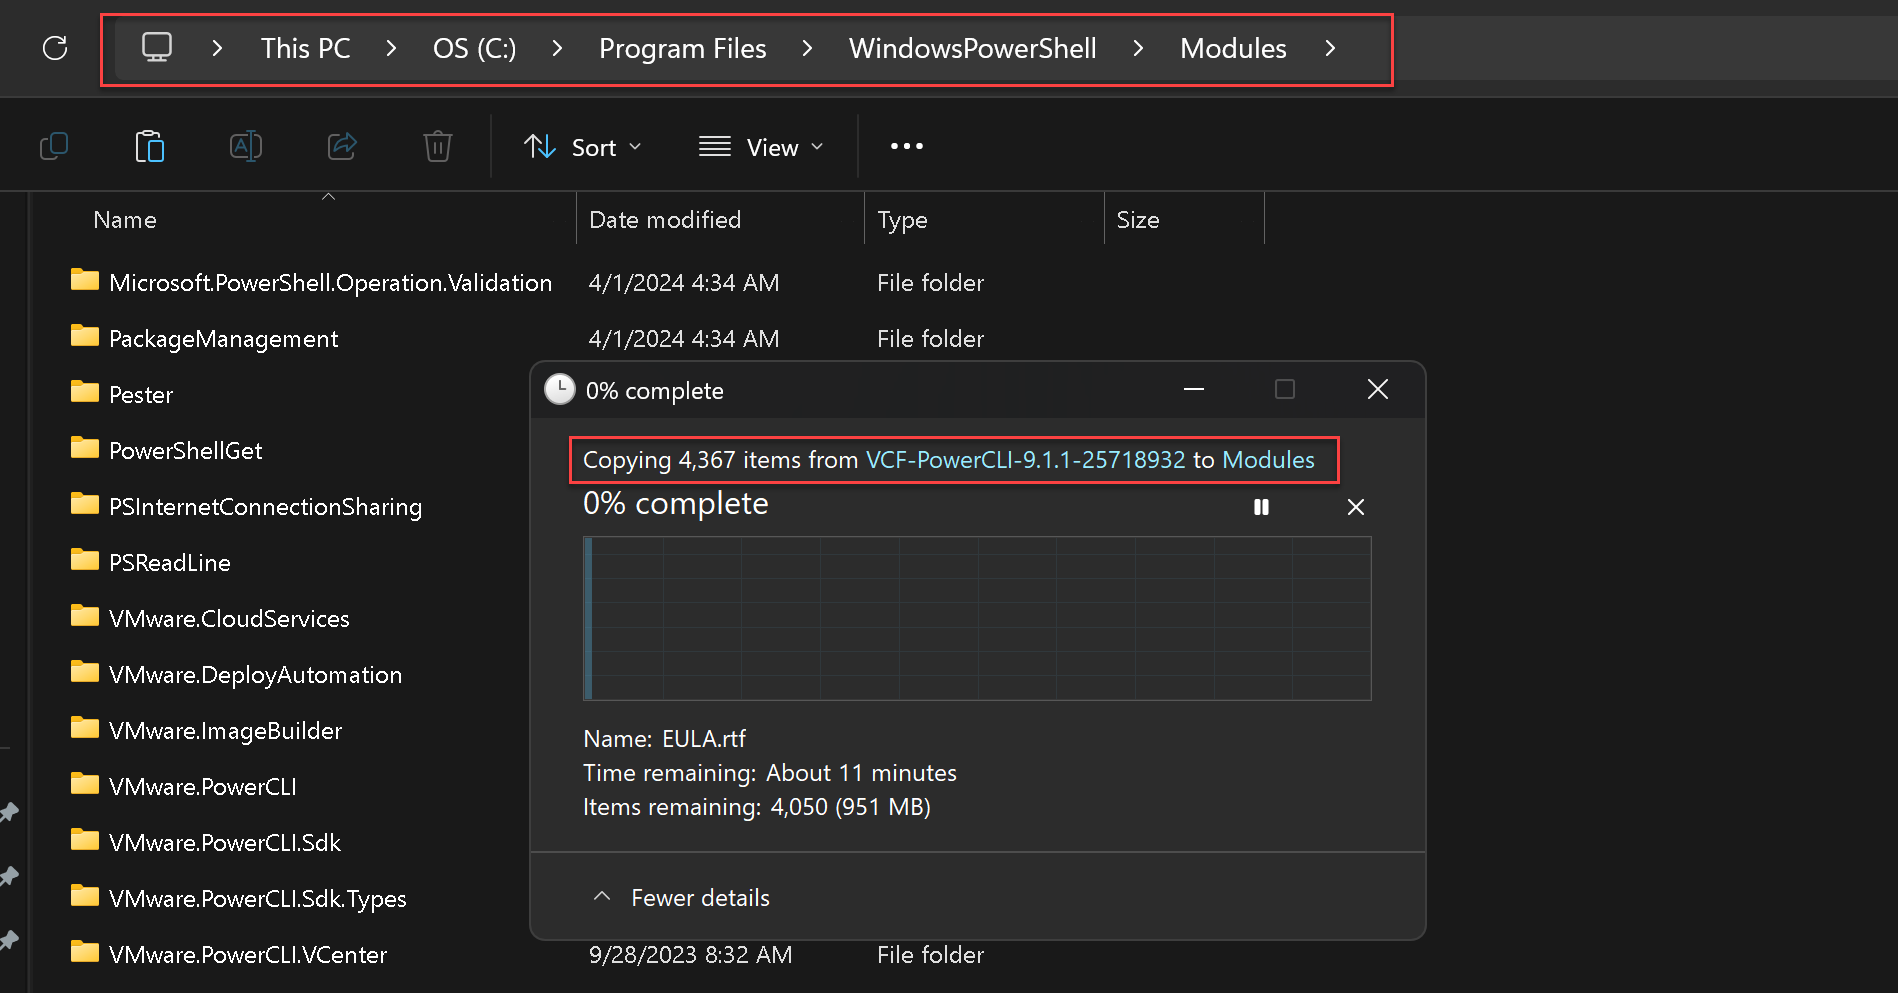1898x993 pixels.
Task: Click the VMware.CloudServices folder icon
Action: (x=85, y=616)
